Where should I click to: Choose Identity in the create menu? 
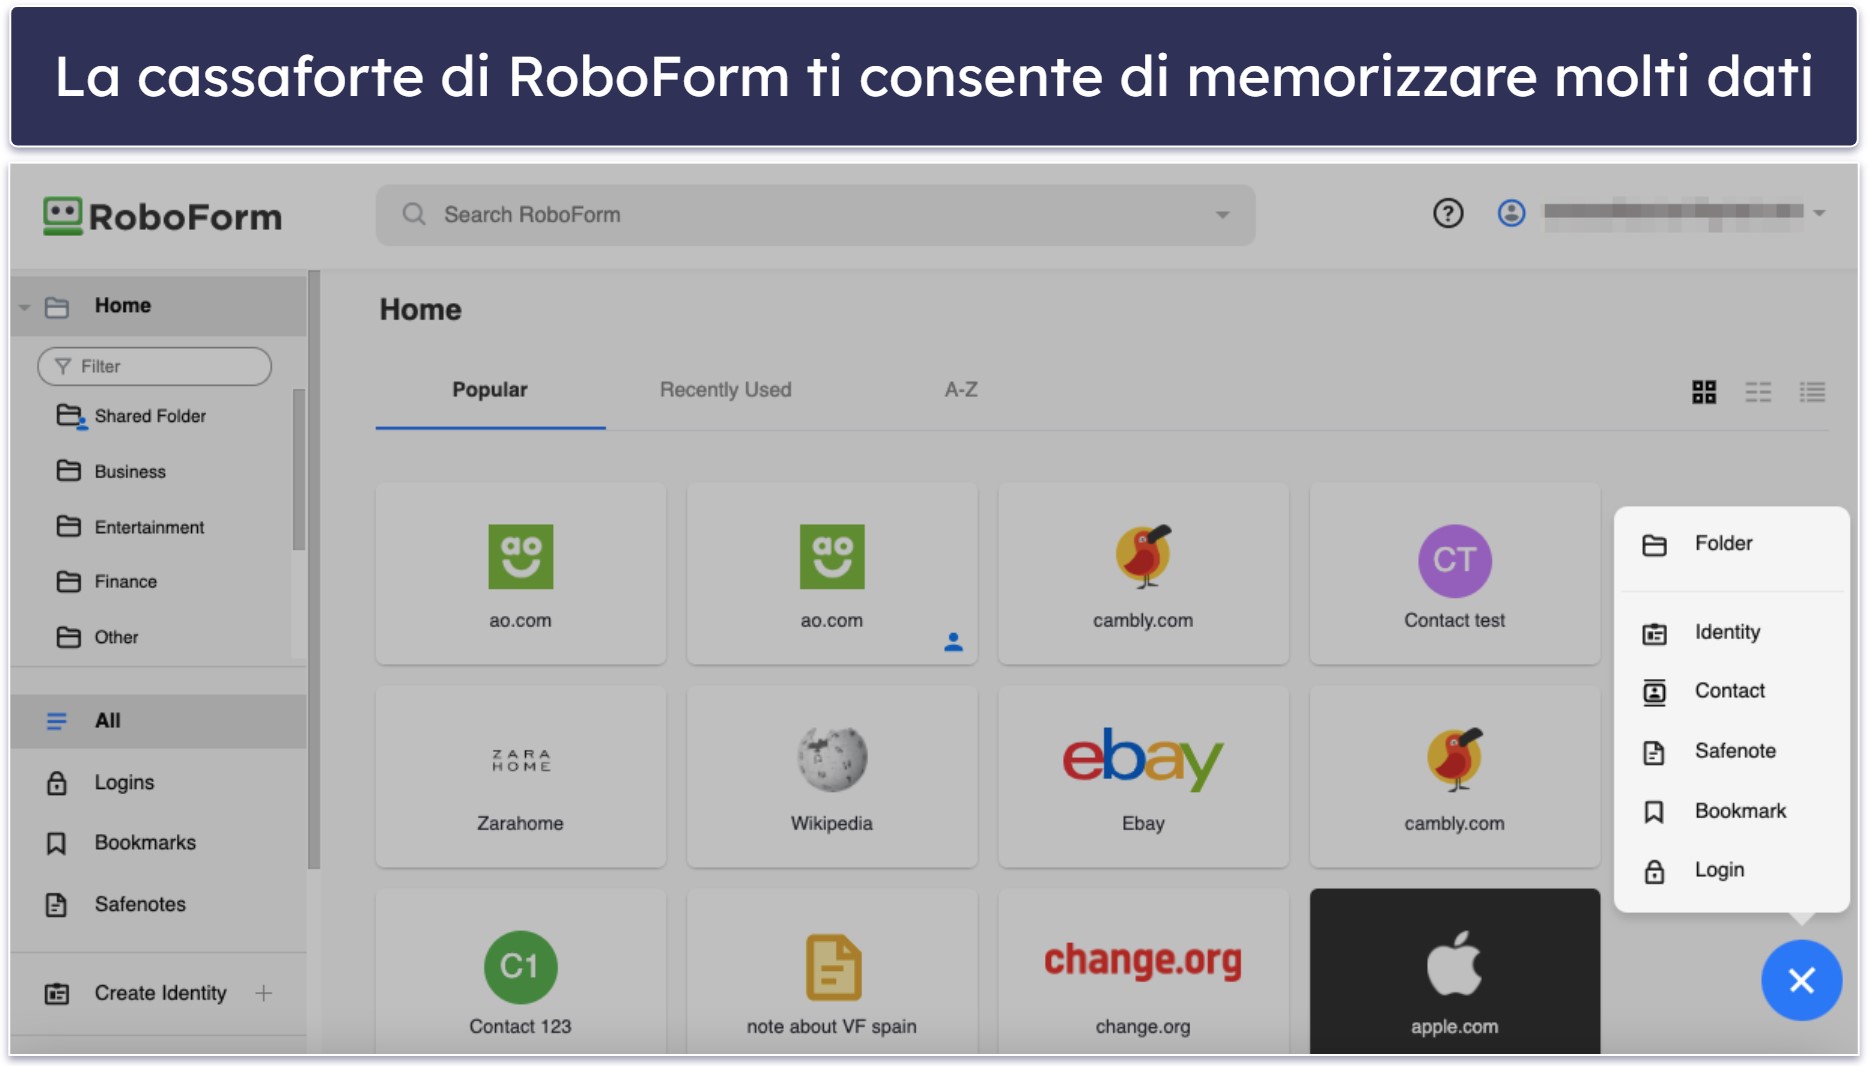click(x=1731, y=633)
